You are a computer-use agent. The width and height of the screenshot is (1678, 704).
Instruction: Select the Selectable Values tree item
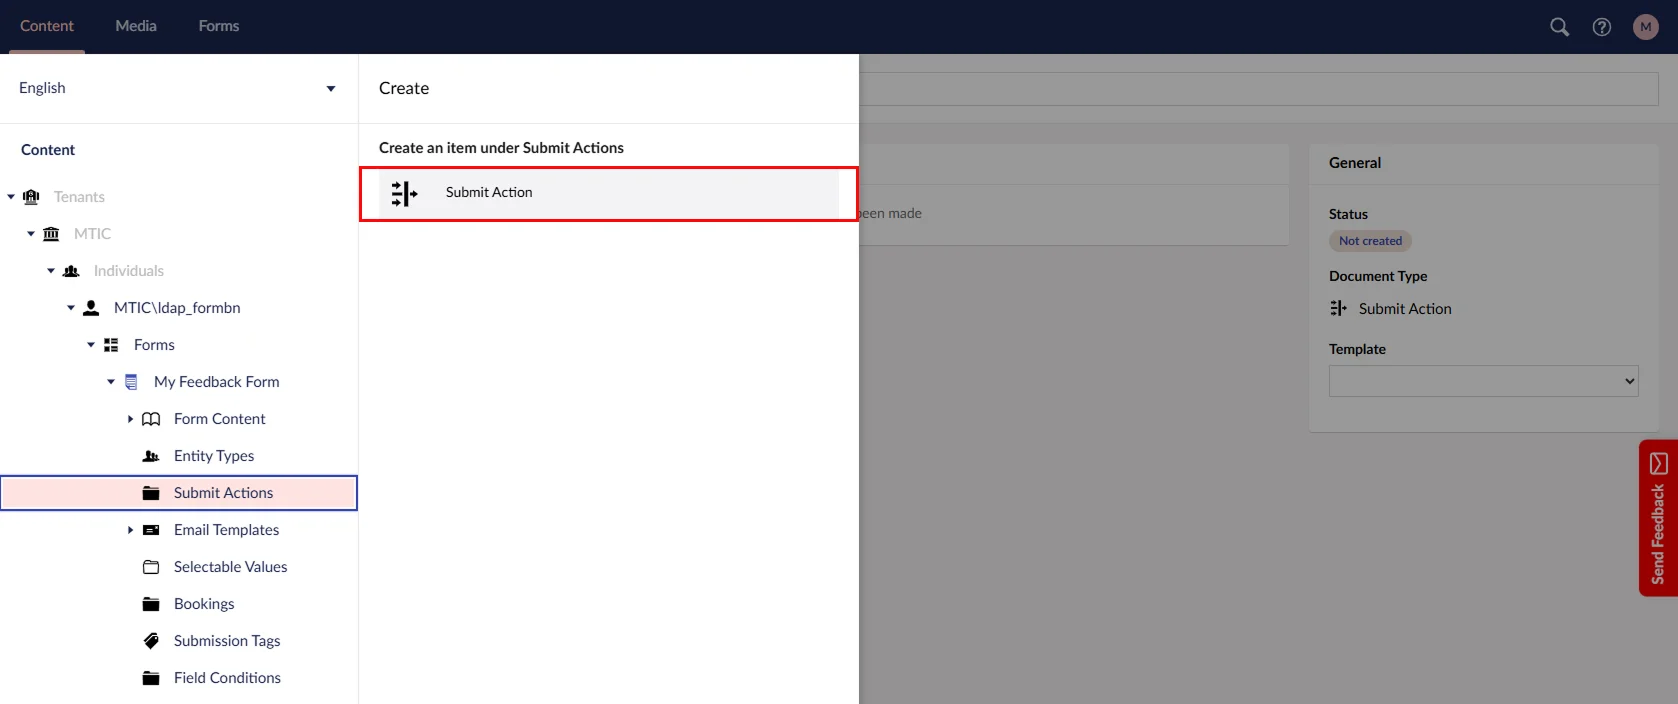coord(230,567)
